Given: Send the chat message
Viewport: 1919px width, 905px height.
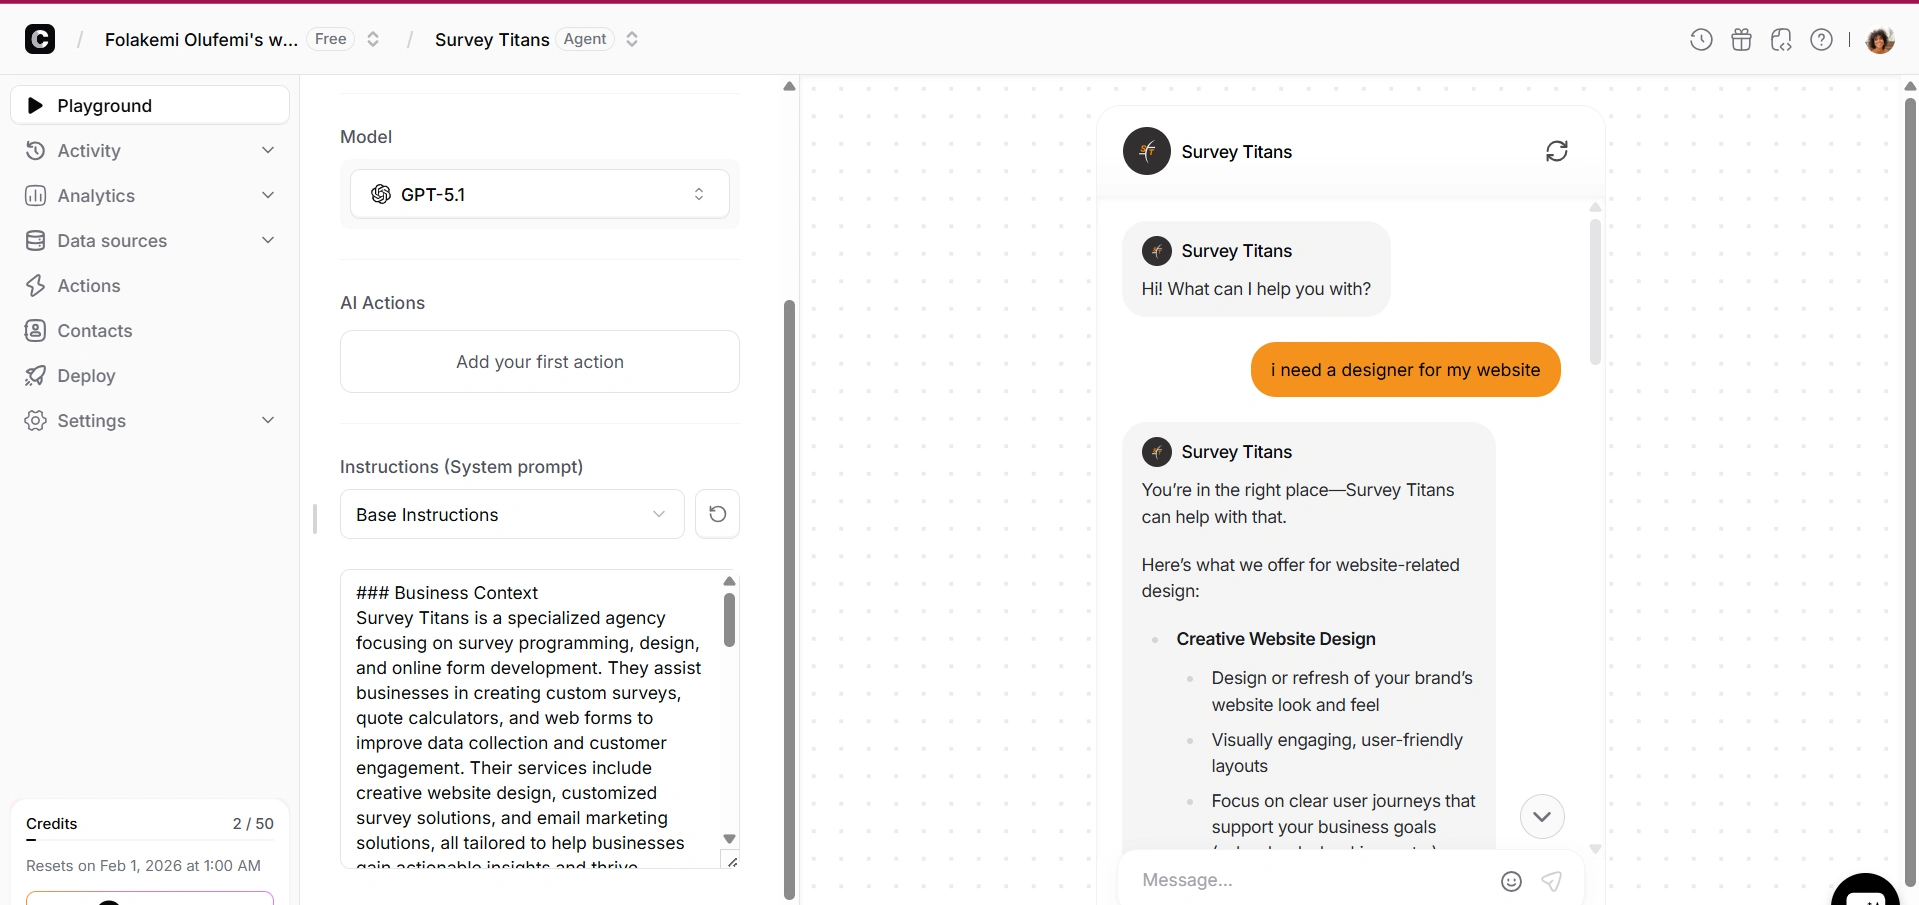Looking at the screenshot, I should [1551, 881].
